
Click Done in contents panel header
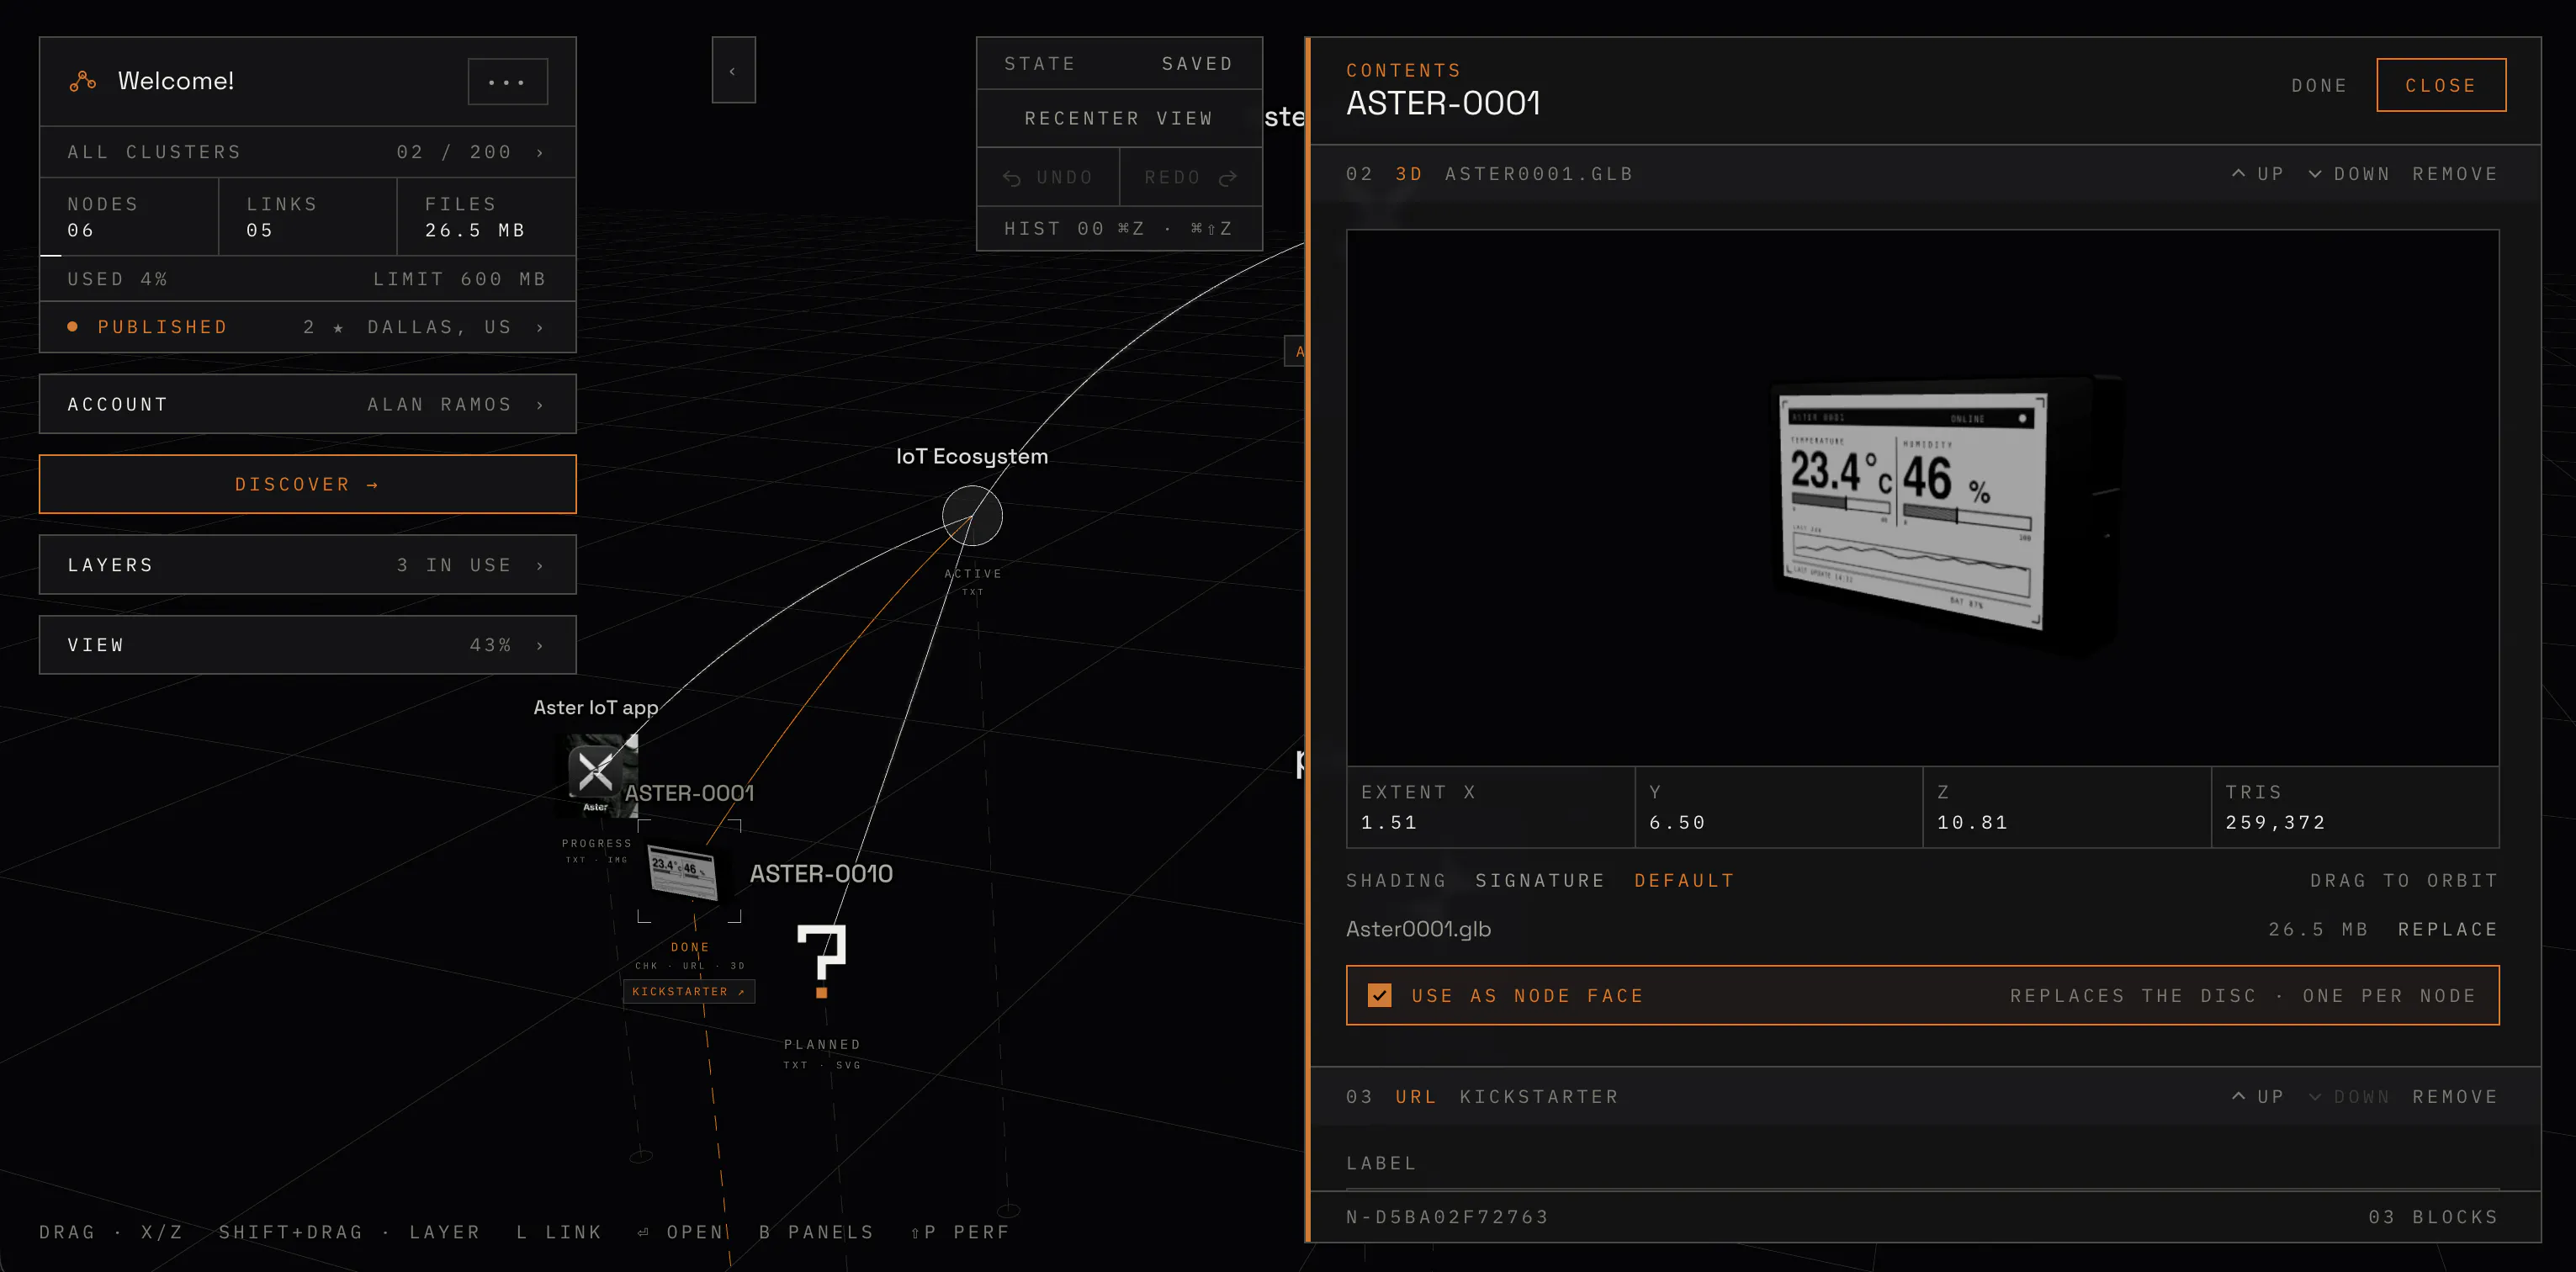pos(2319,86)
